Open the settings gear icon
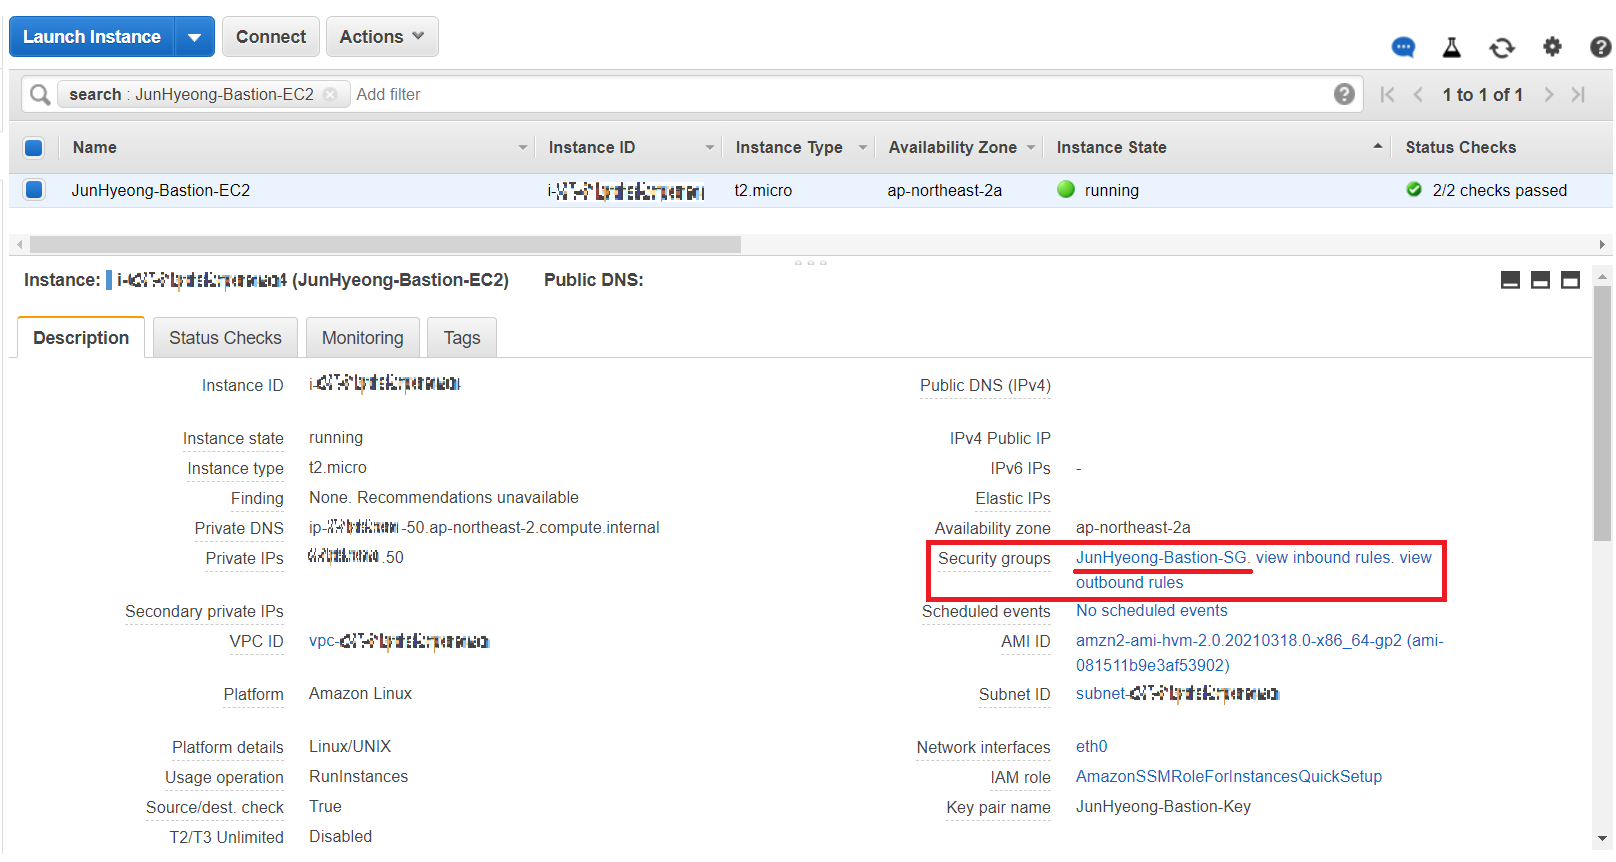1616x862 pixels. click(1552, 46)
